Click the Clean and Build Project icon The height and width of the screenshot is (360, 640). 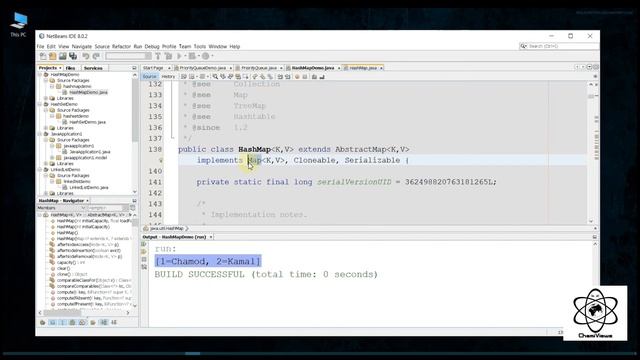tap(168, 56)
